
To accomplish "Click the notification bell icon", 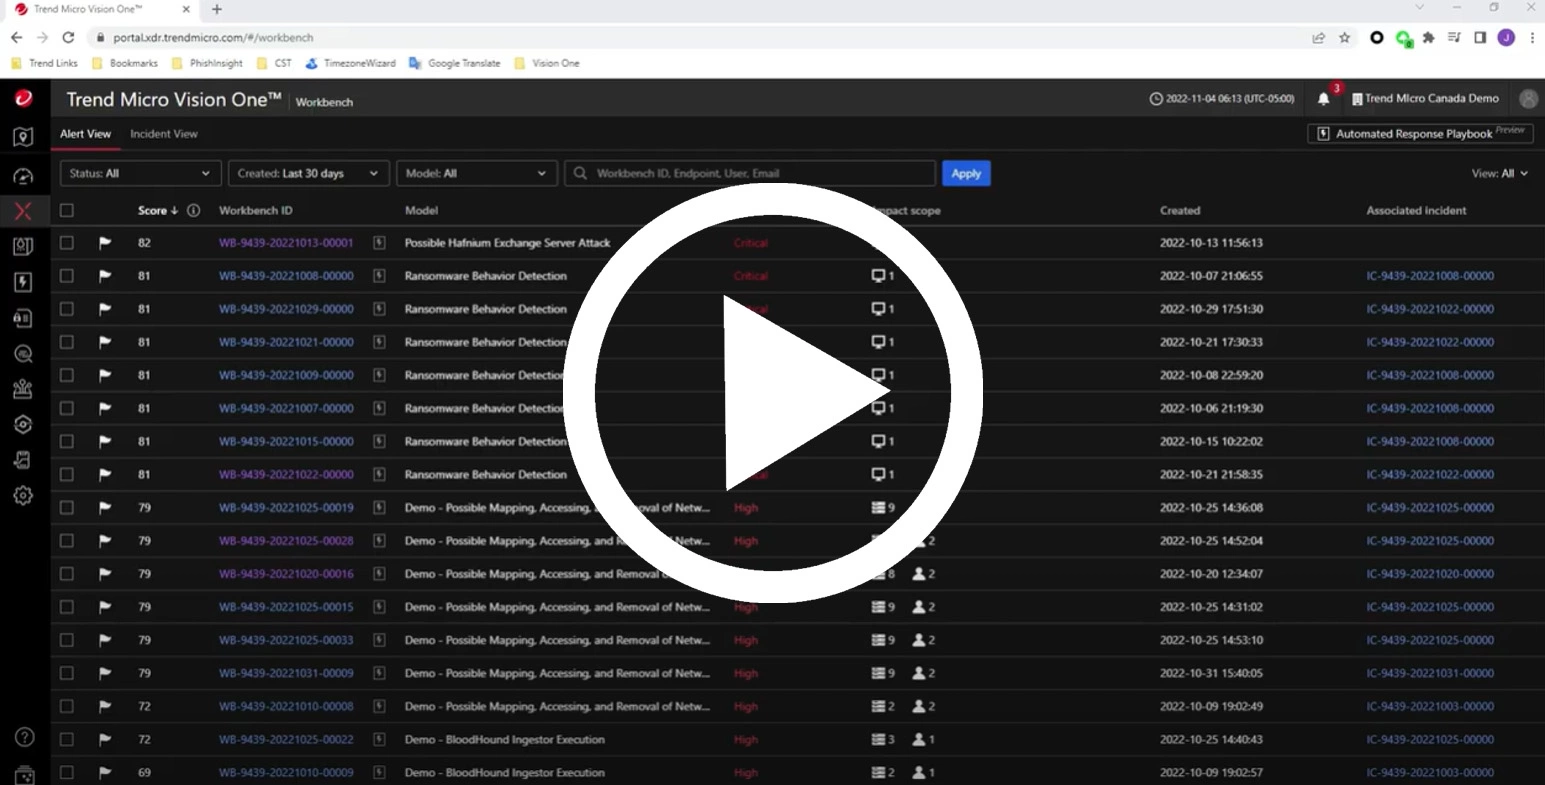I will 1323,99.
